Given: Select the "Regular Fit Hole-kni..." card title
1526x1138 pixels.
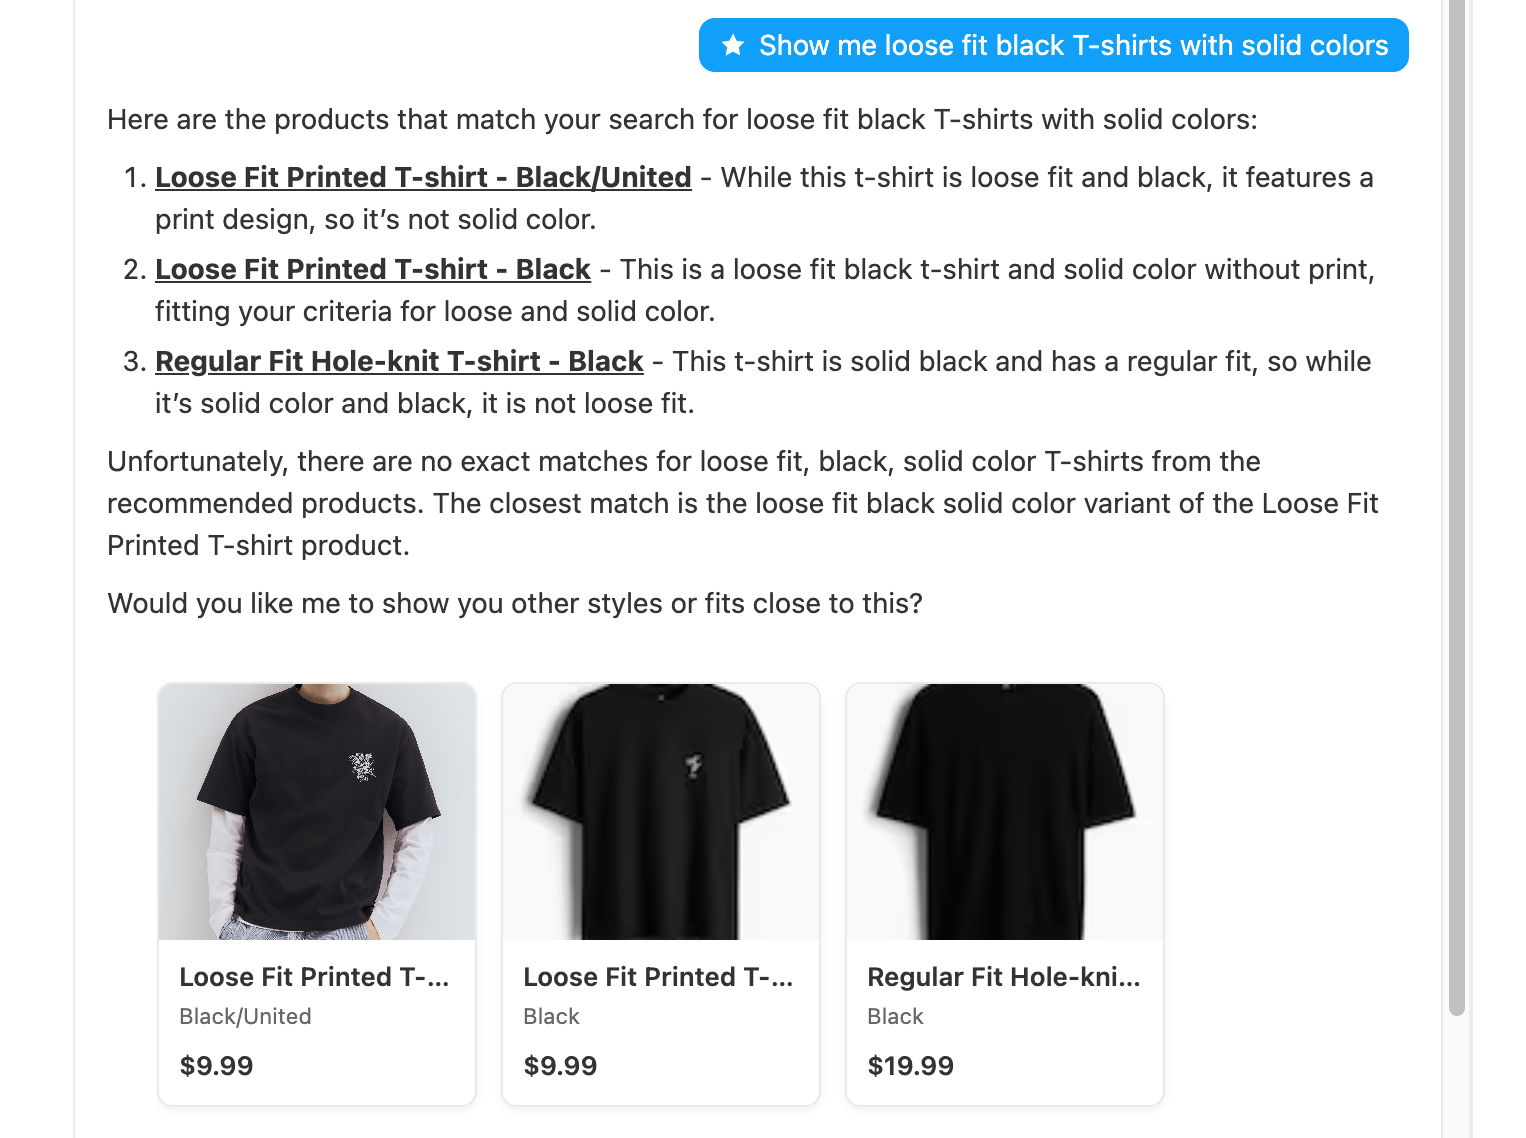Looking at the screenshot, I should (1004, 977).
